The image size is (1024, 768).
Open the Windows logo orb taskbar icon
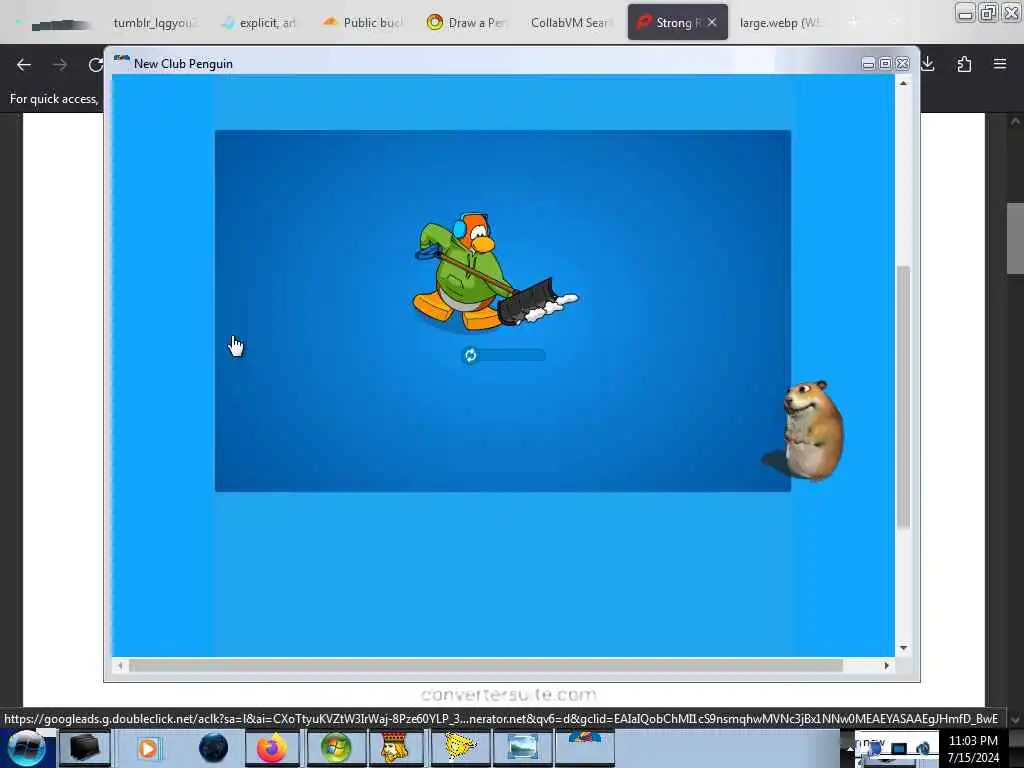tap(336, 748)
